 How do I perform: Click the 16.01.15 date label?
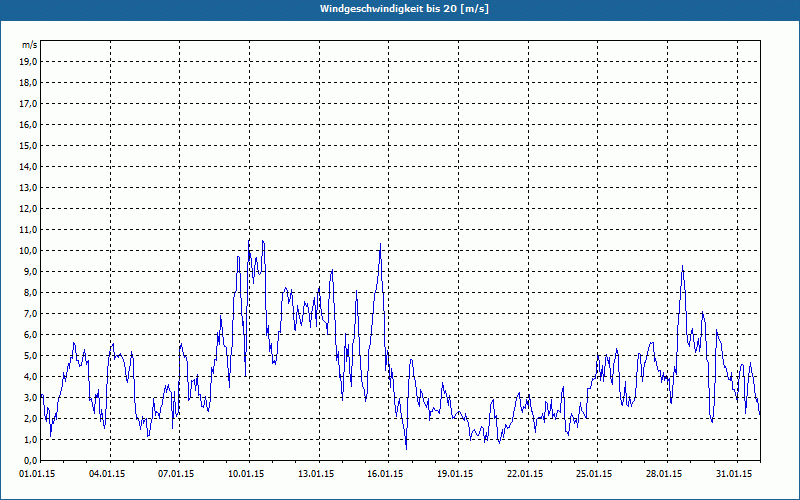385,474
